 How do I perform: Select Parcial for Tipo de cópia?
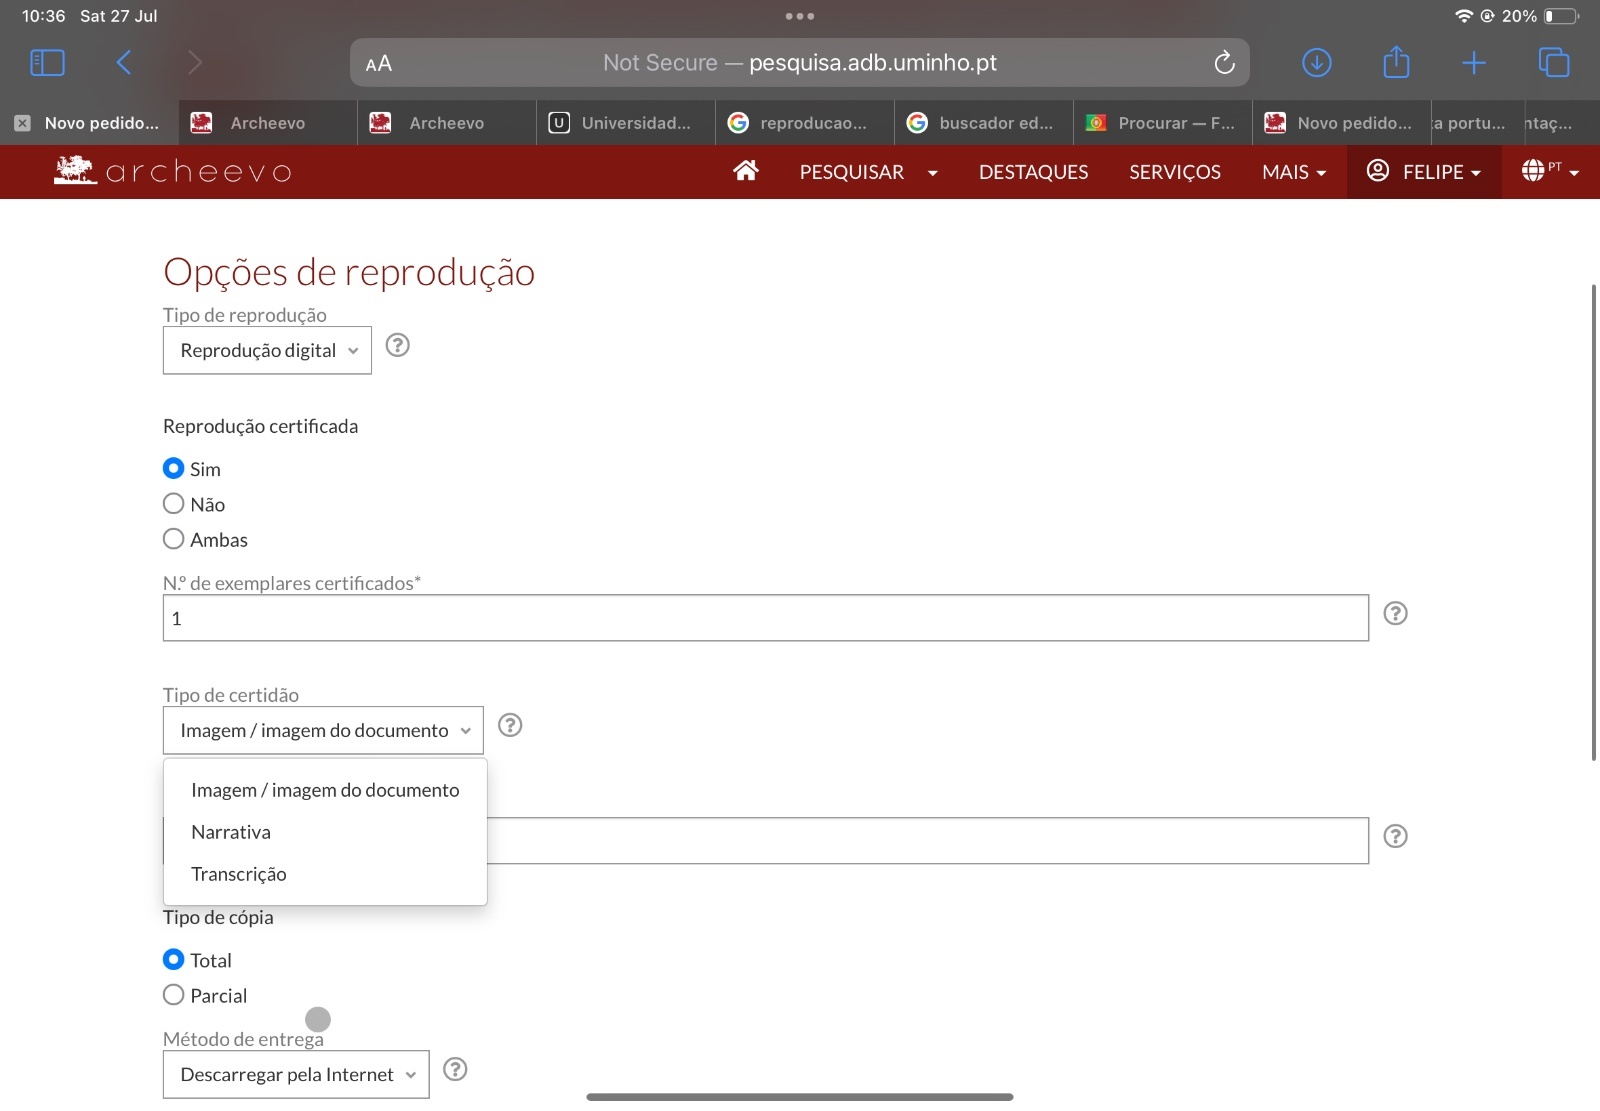coord(173,995)
